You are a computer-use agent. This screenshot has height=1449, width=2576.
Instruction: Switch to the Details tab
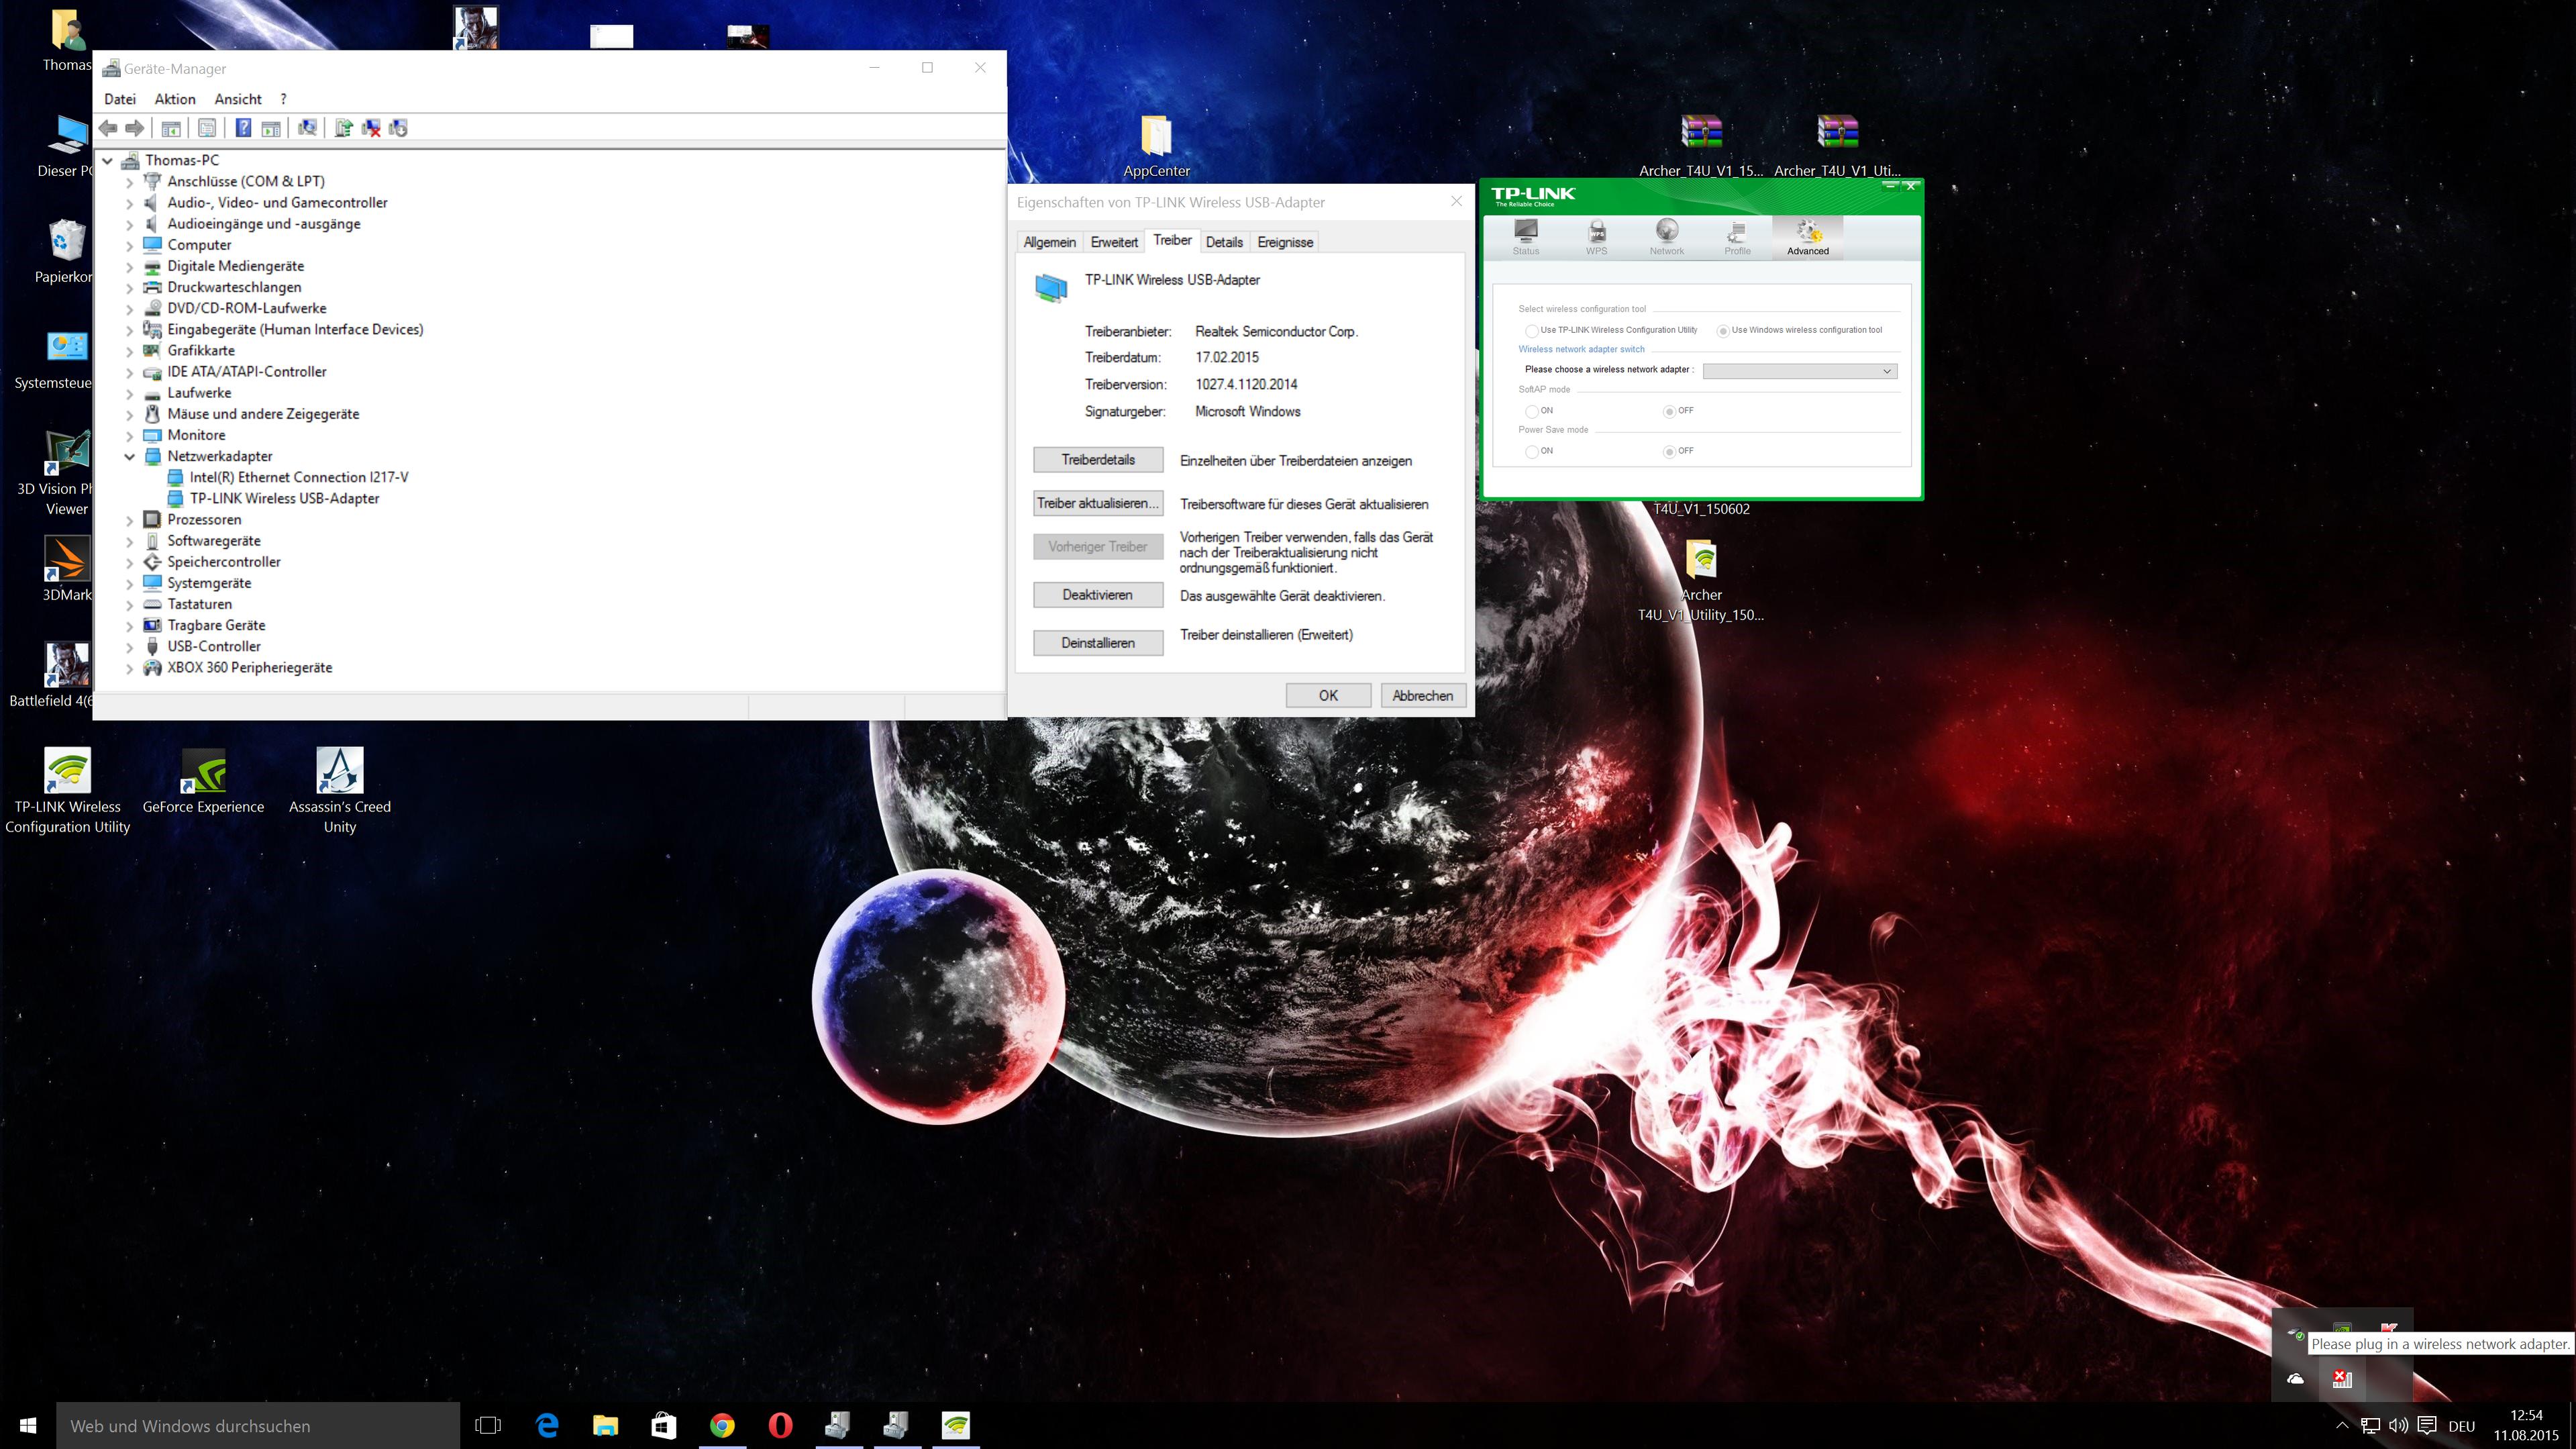[x=1223, y=242]
